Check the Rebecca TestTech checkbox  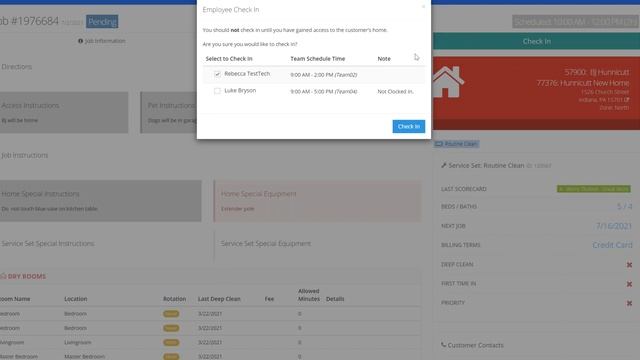click(217, 74)
